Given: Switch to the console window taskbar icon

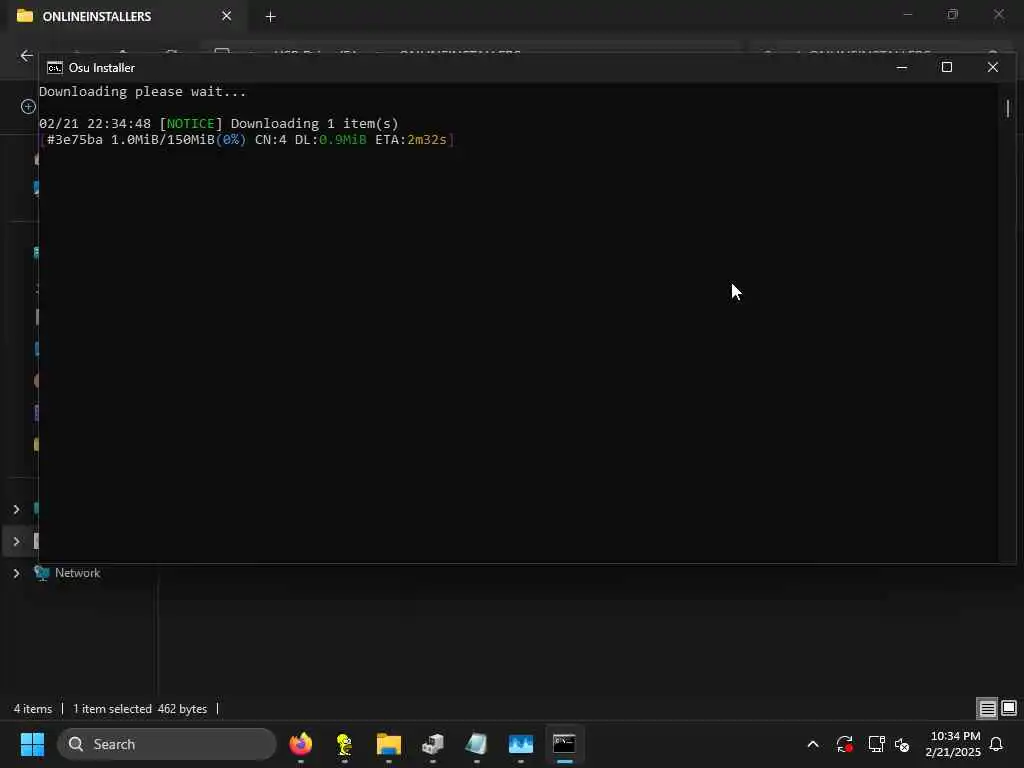Looking at the screenshot, I should 564,744.
